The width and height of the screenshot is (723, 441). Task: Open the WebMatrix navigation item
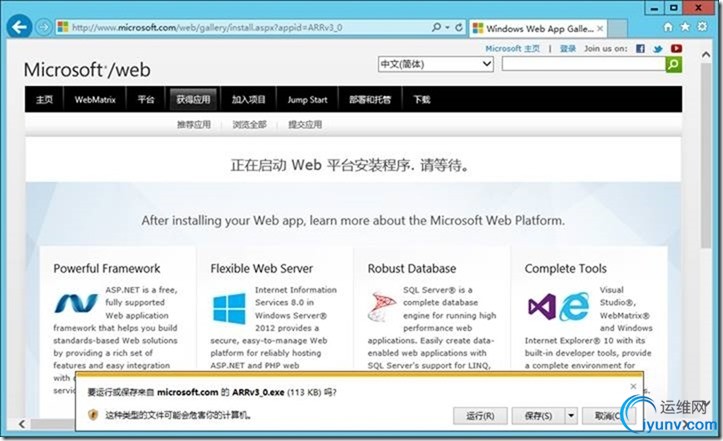click(95, 99)
